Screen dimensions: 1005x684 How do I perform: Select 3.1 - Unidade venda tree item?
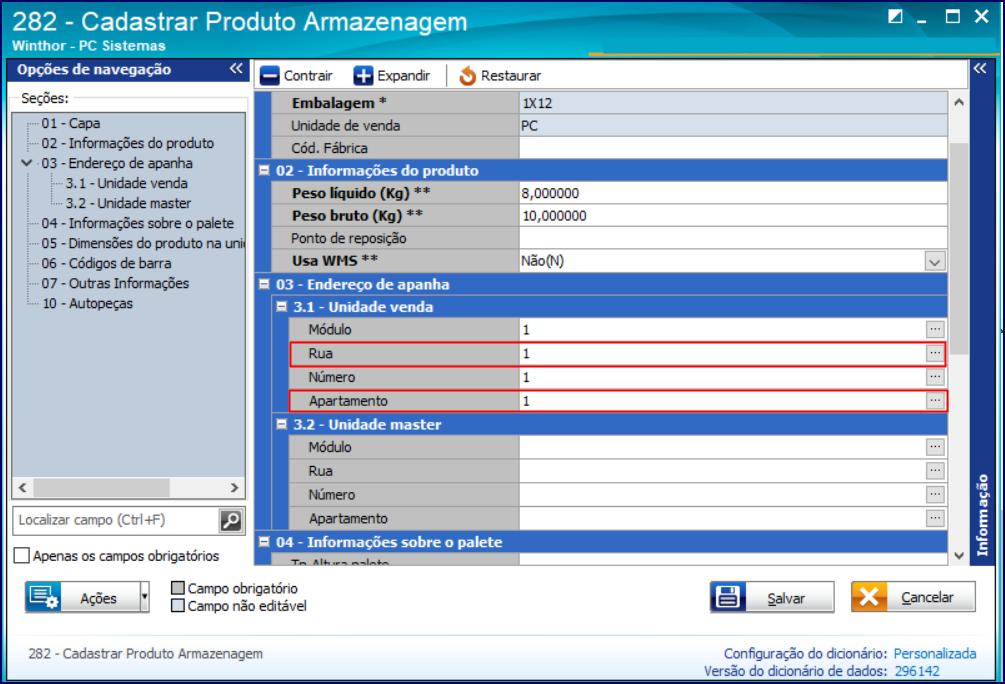(x=126, y=183)
